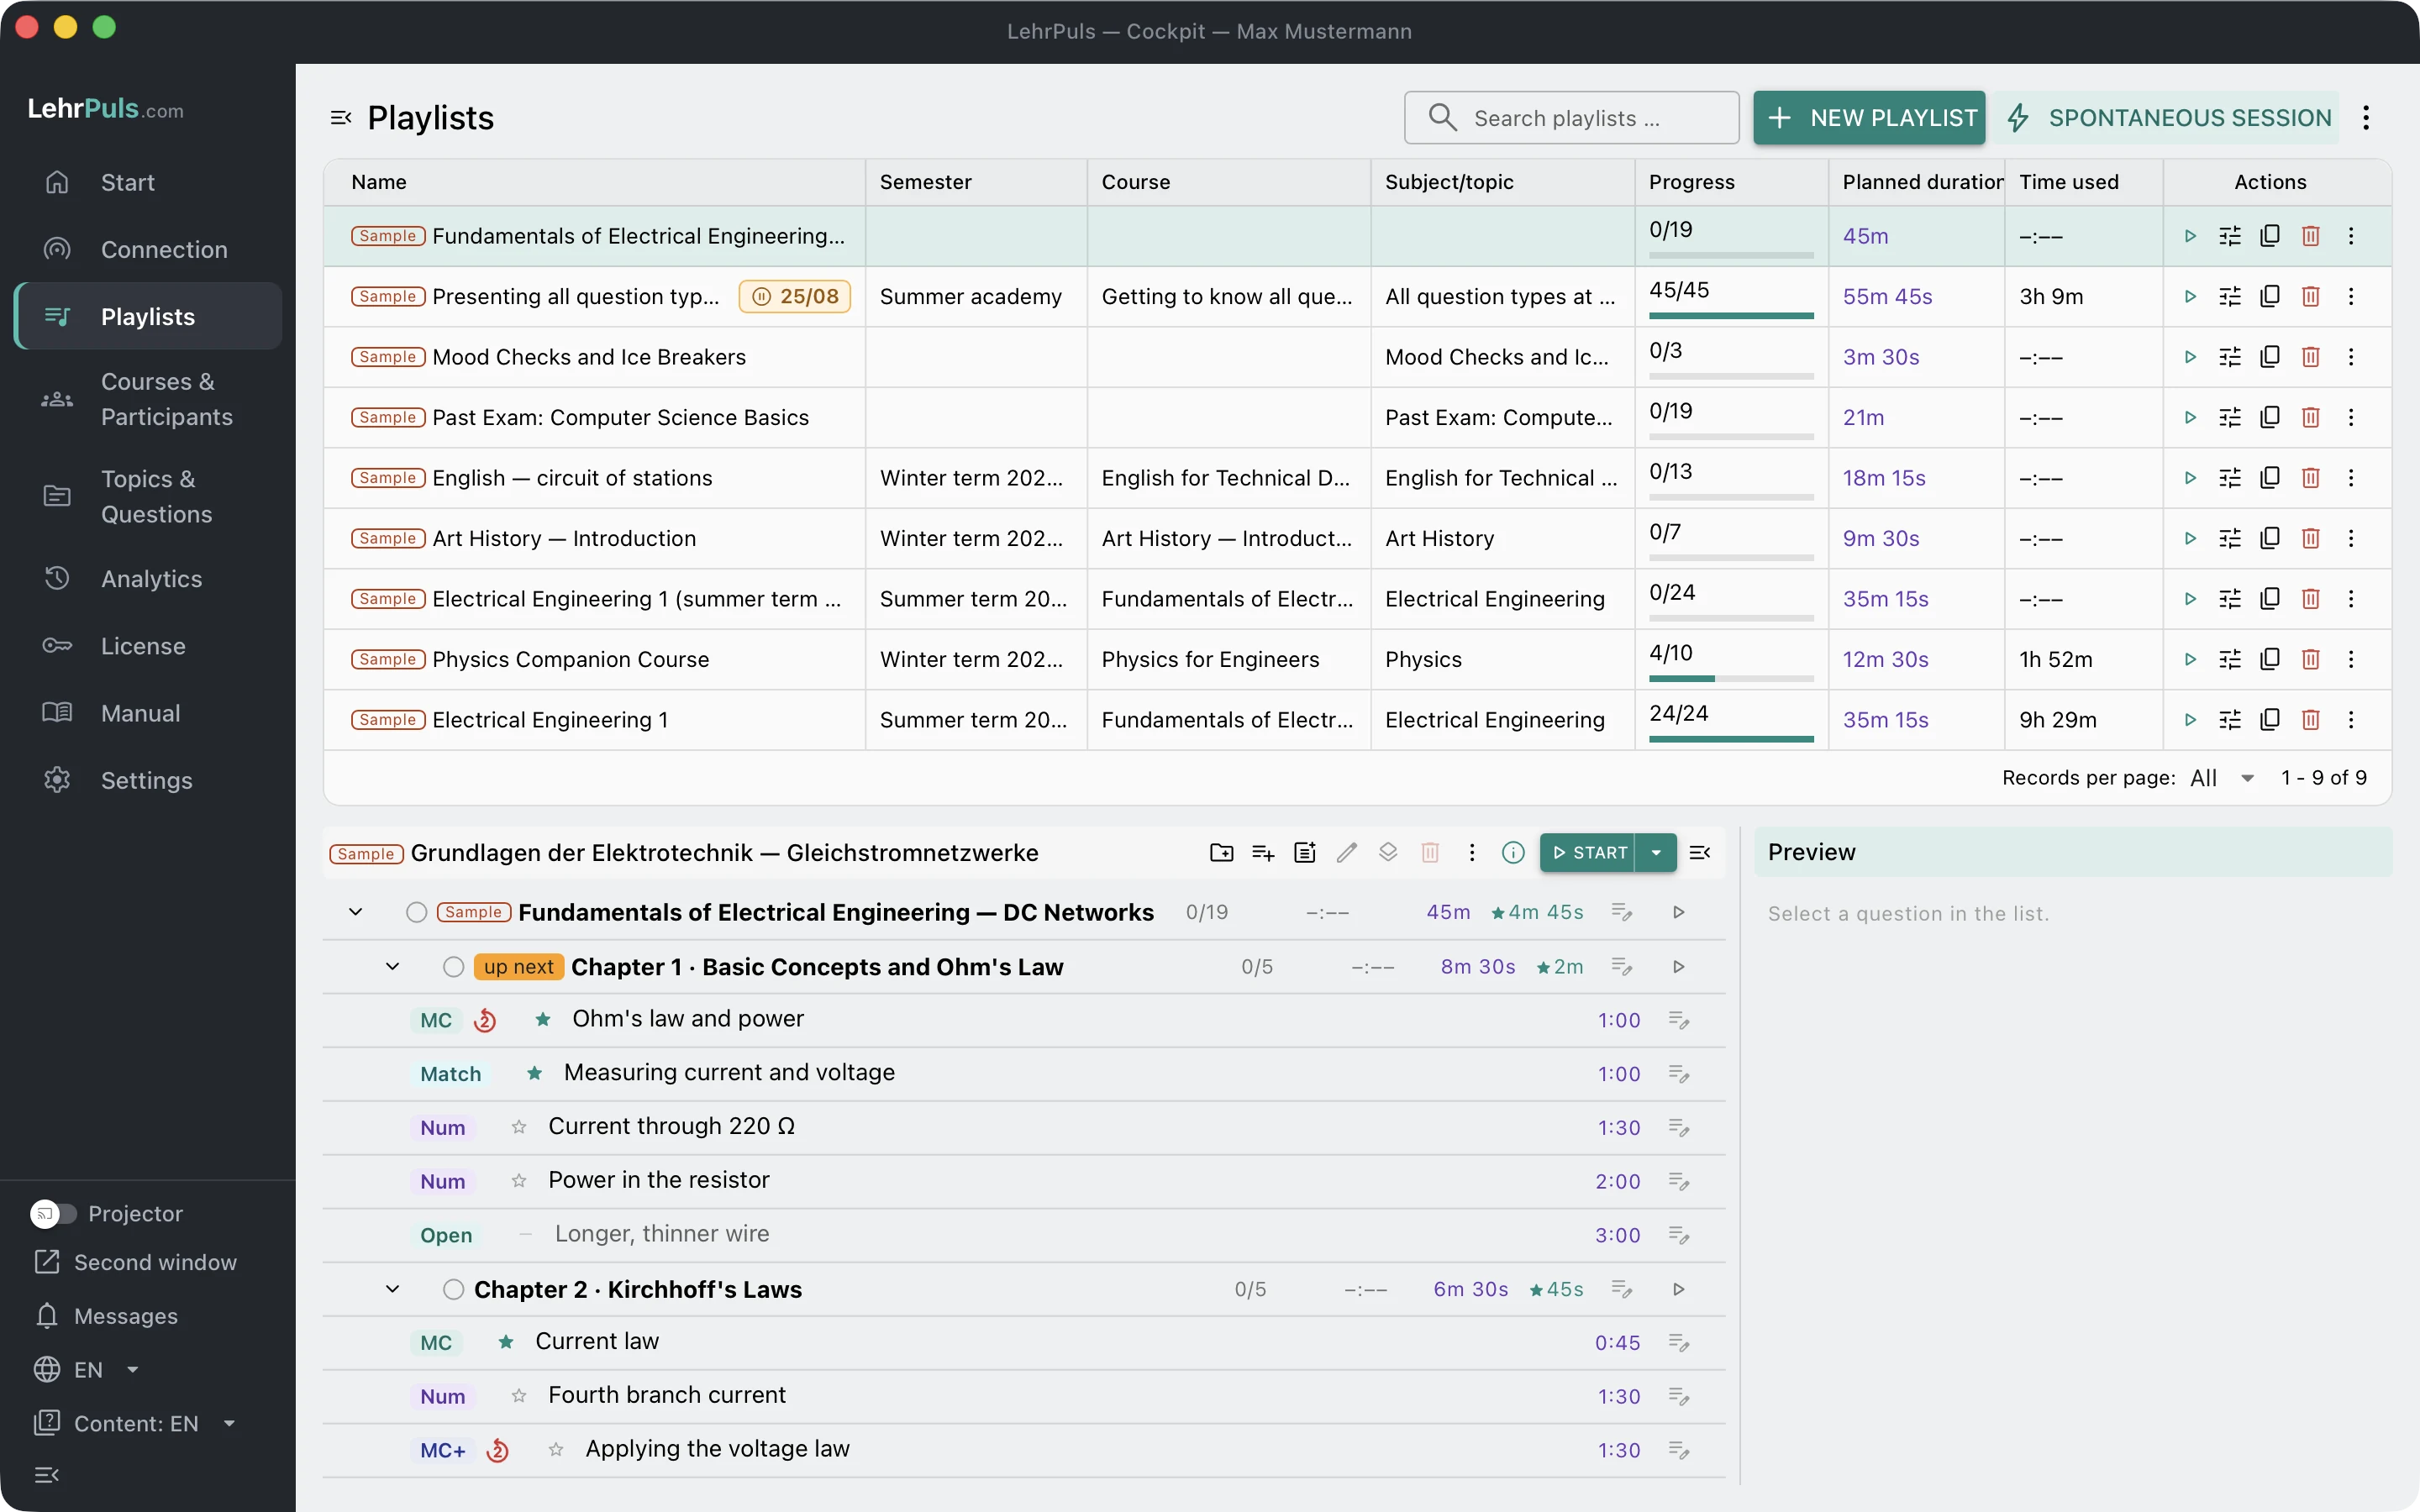Image resolution: width=2420 pixels, height=1512 pixels.
Task: Click the info icon next to START
Action: (1513, 852)
